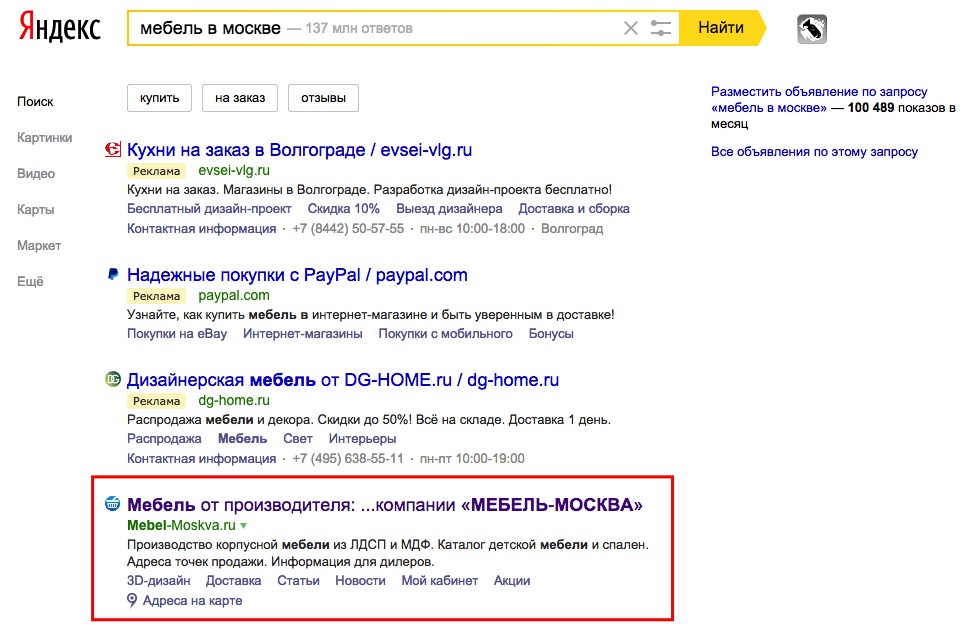This screenshot has width=973, height=625.
Task: Click the user avatar icon
Action: pyautogui.click(x=812, y=29)
